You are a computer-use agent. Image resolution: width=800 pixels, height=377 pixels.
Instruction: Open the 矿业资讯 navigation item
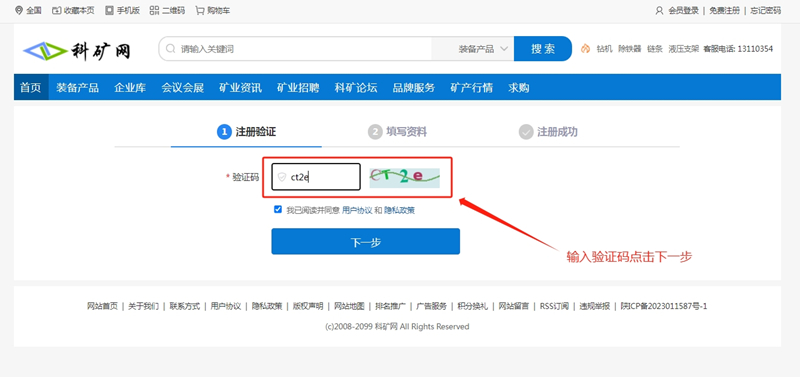(240, 87)
